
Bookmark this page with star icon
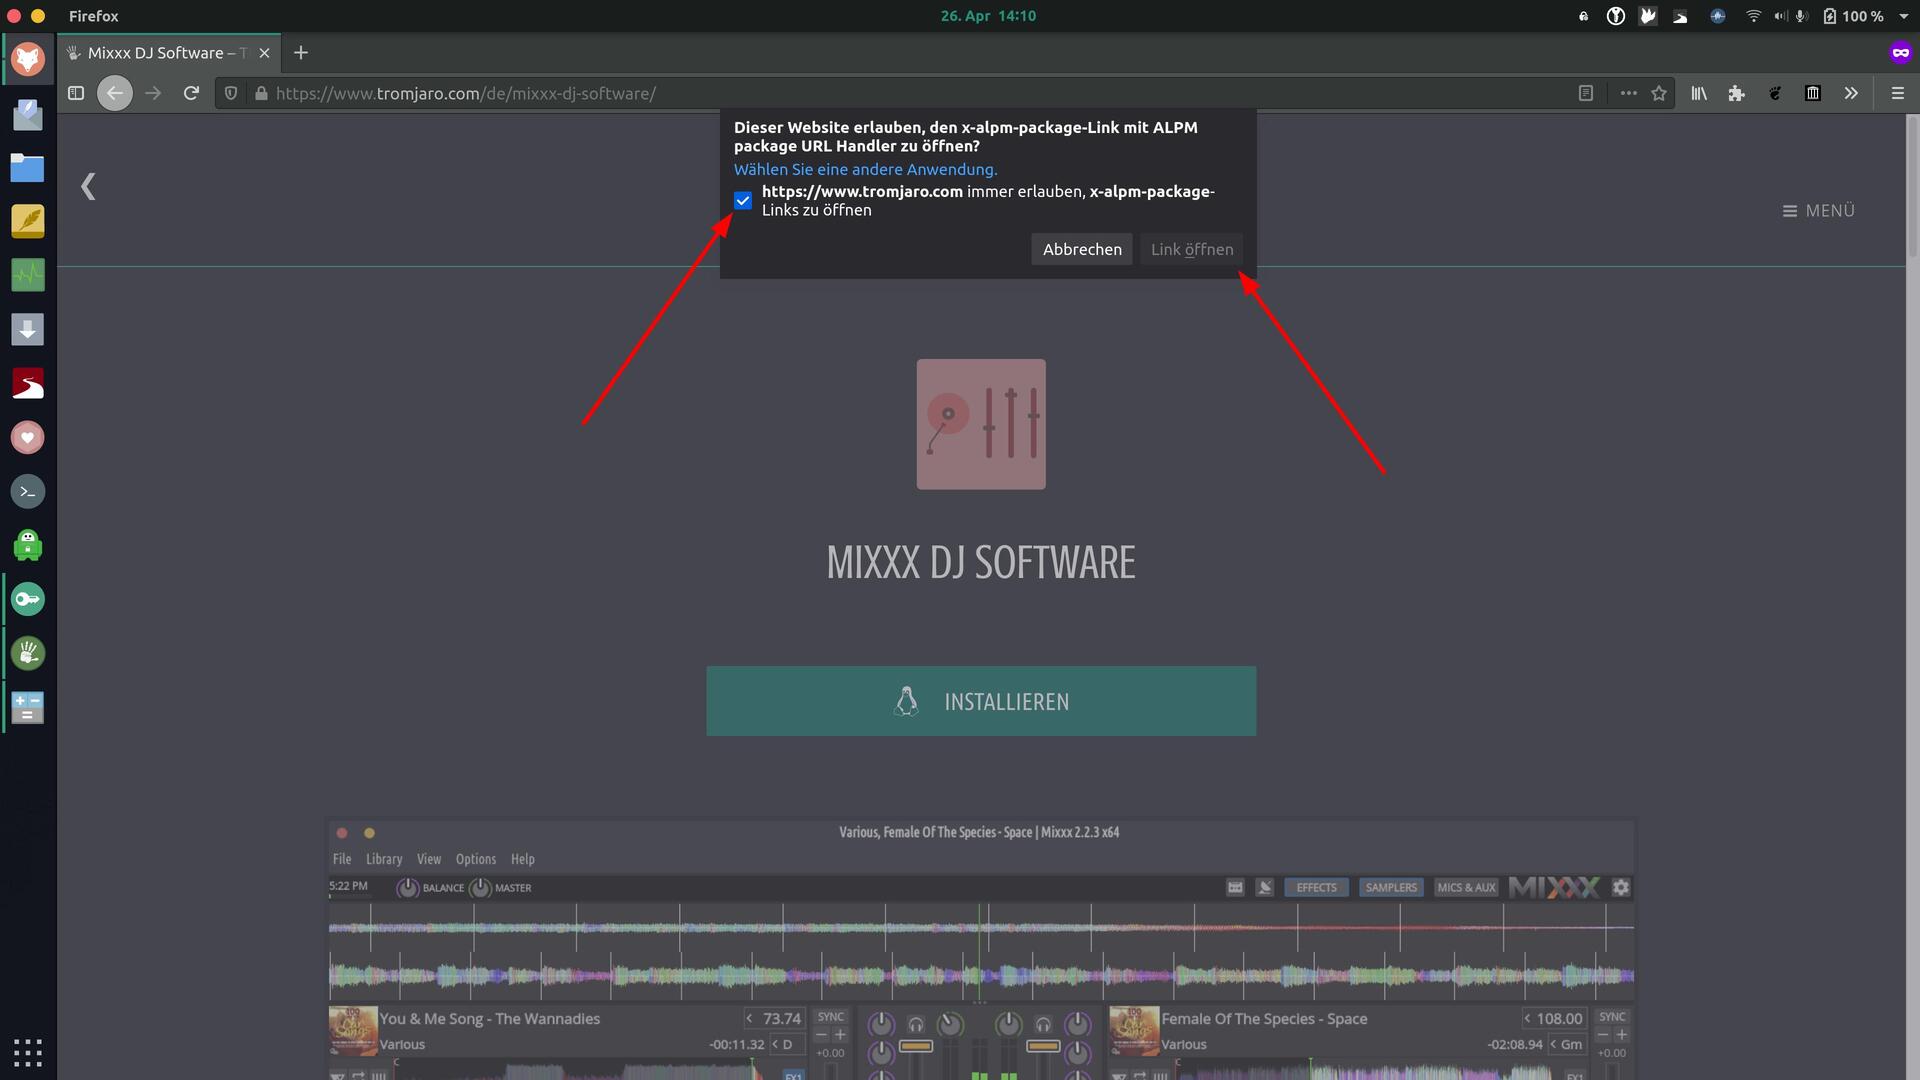pos(1659,93)
